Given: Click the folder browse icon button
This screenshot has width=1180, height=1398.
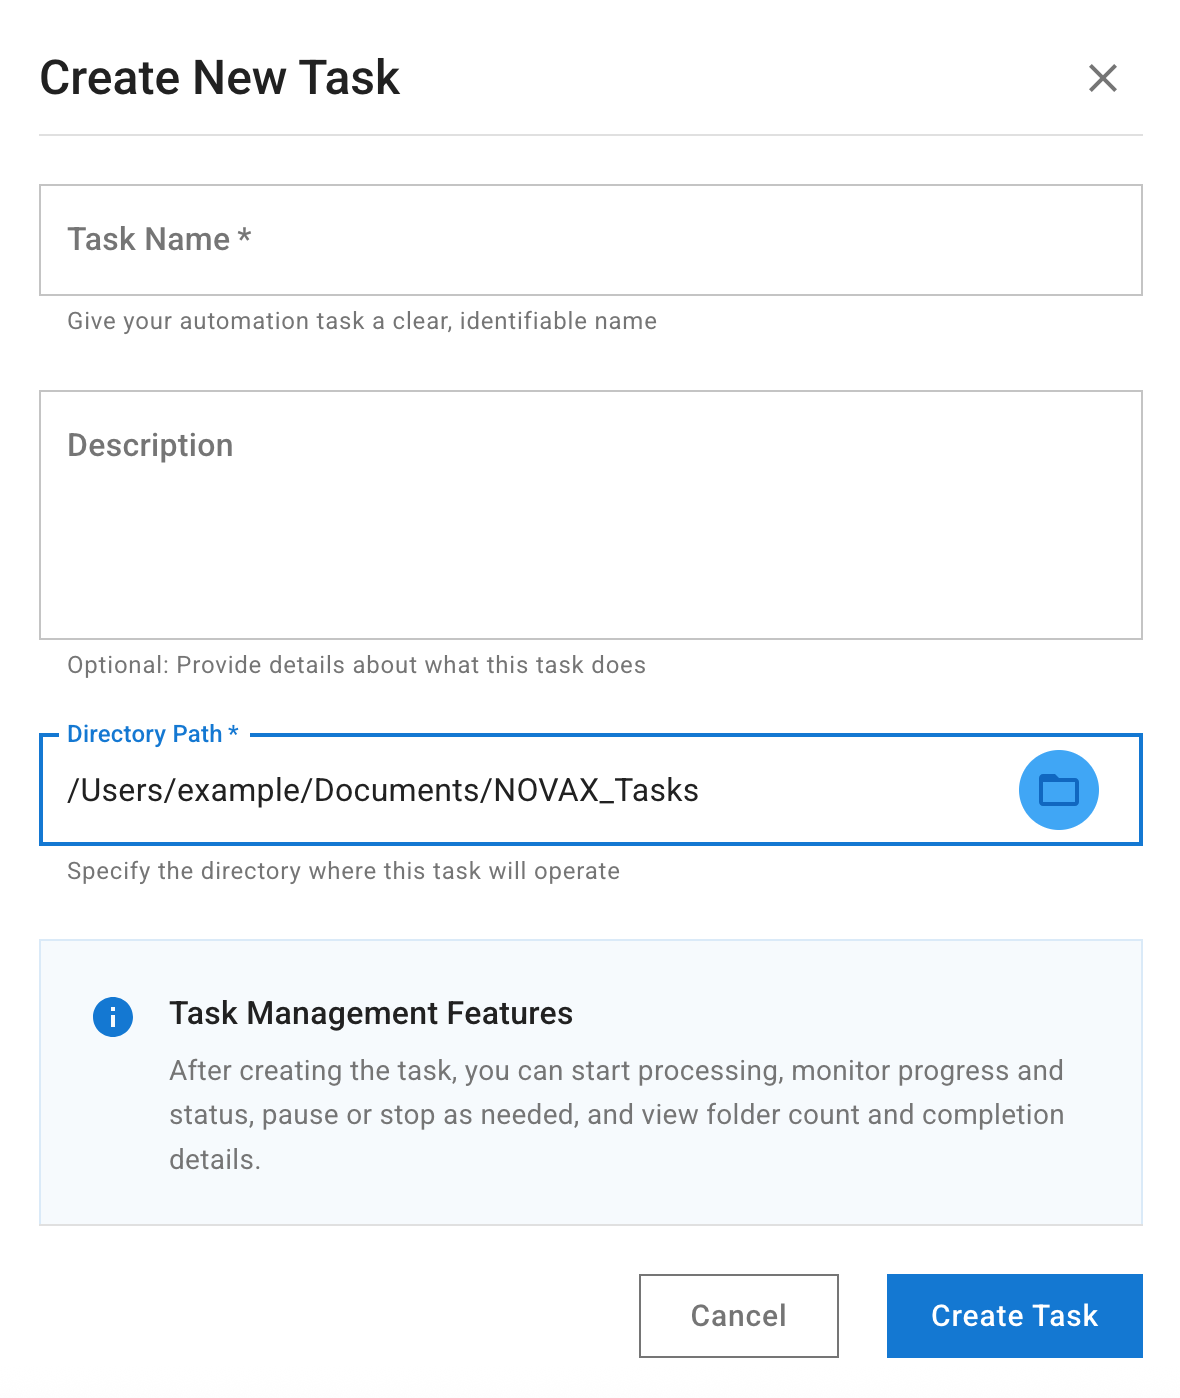Looking at the screenshot, I should (1058, 790).
